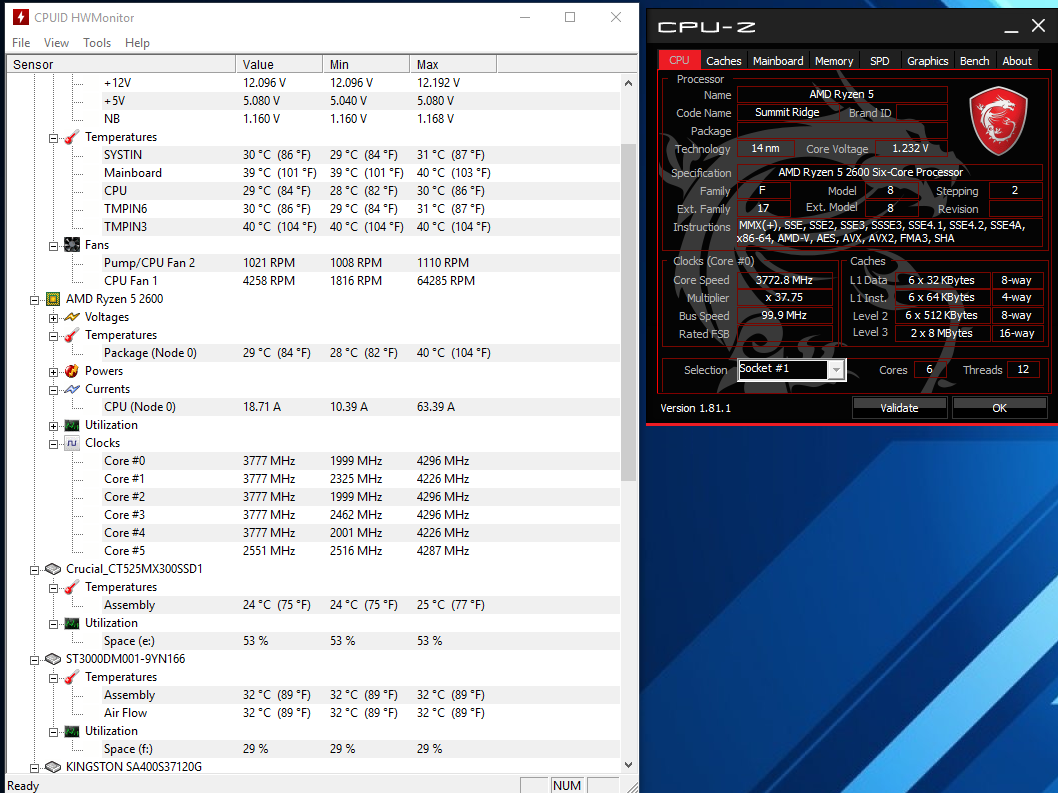Click the thermometer icon beside Ryzen Temperatures
Viewport: 1058px width, 793px height.
click(72, 335)
